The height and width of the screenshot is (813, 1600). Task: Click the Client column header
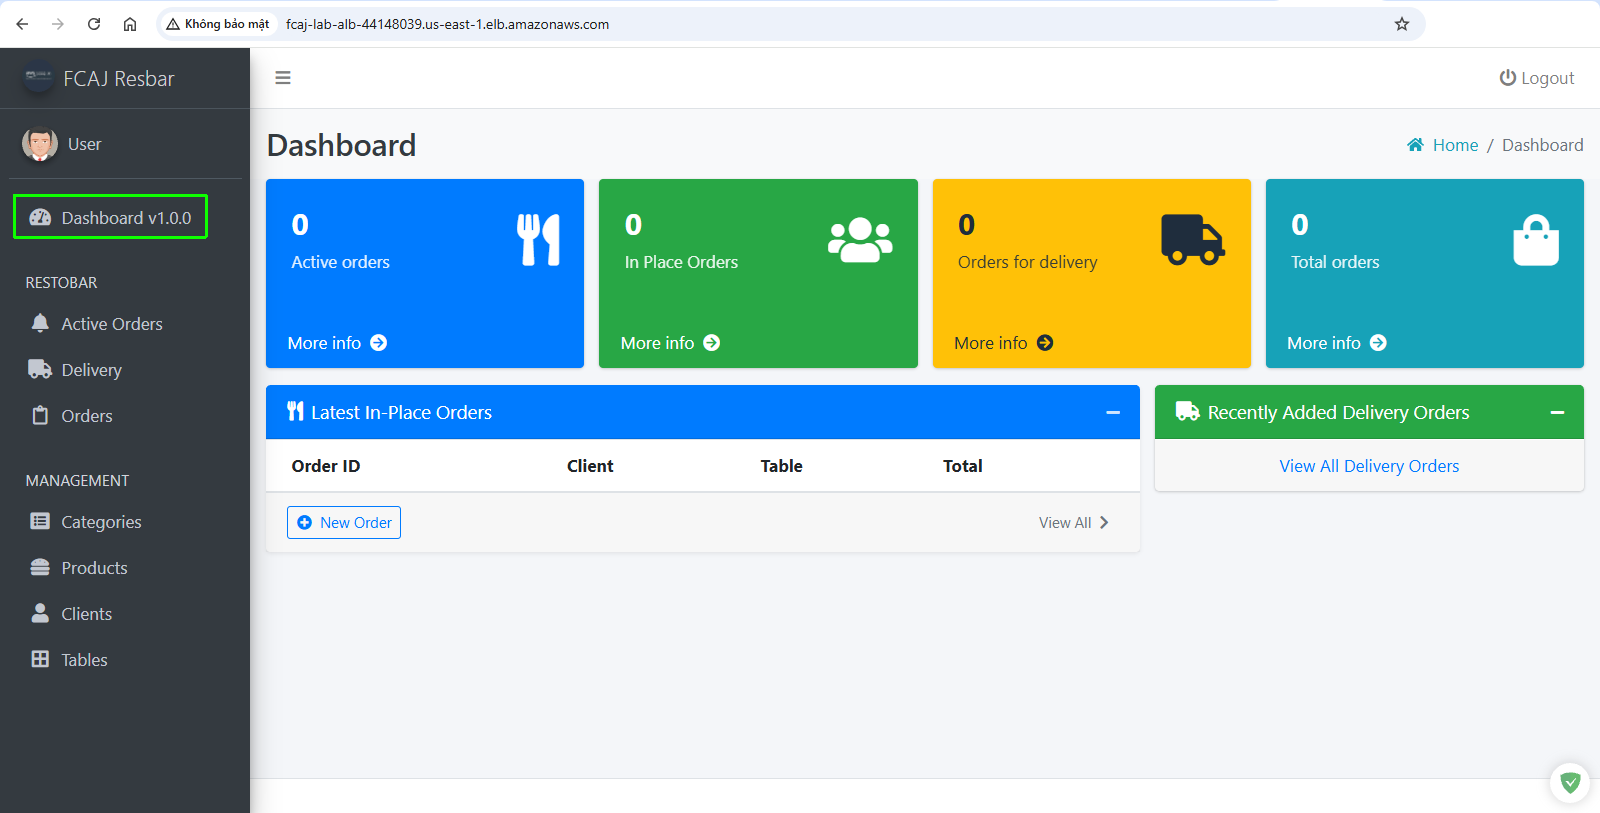[x=590, y=466]
